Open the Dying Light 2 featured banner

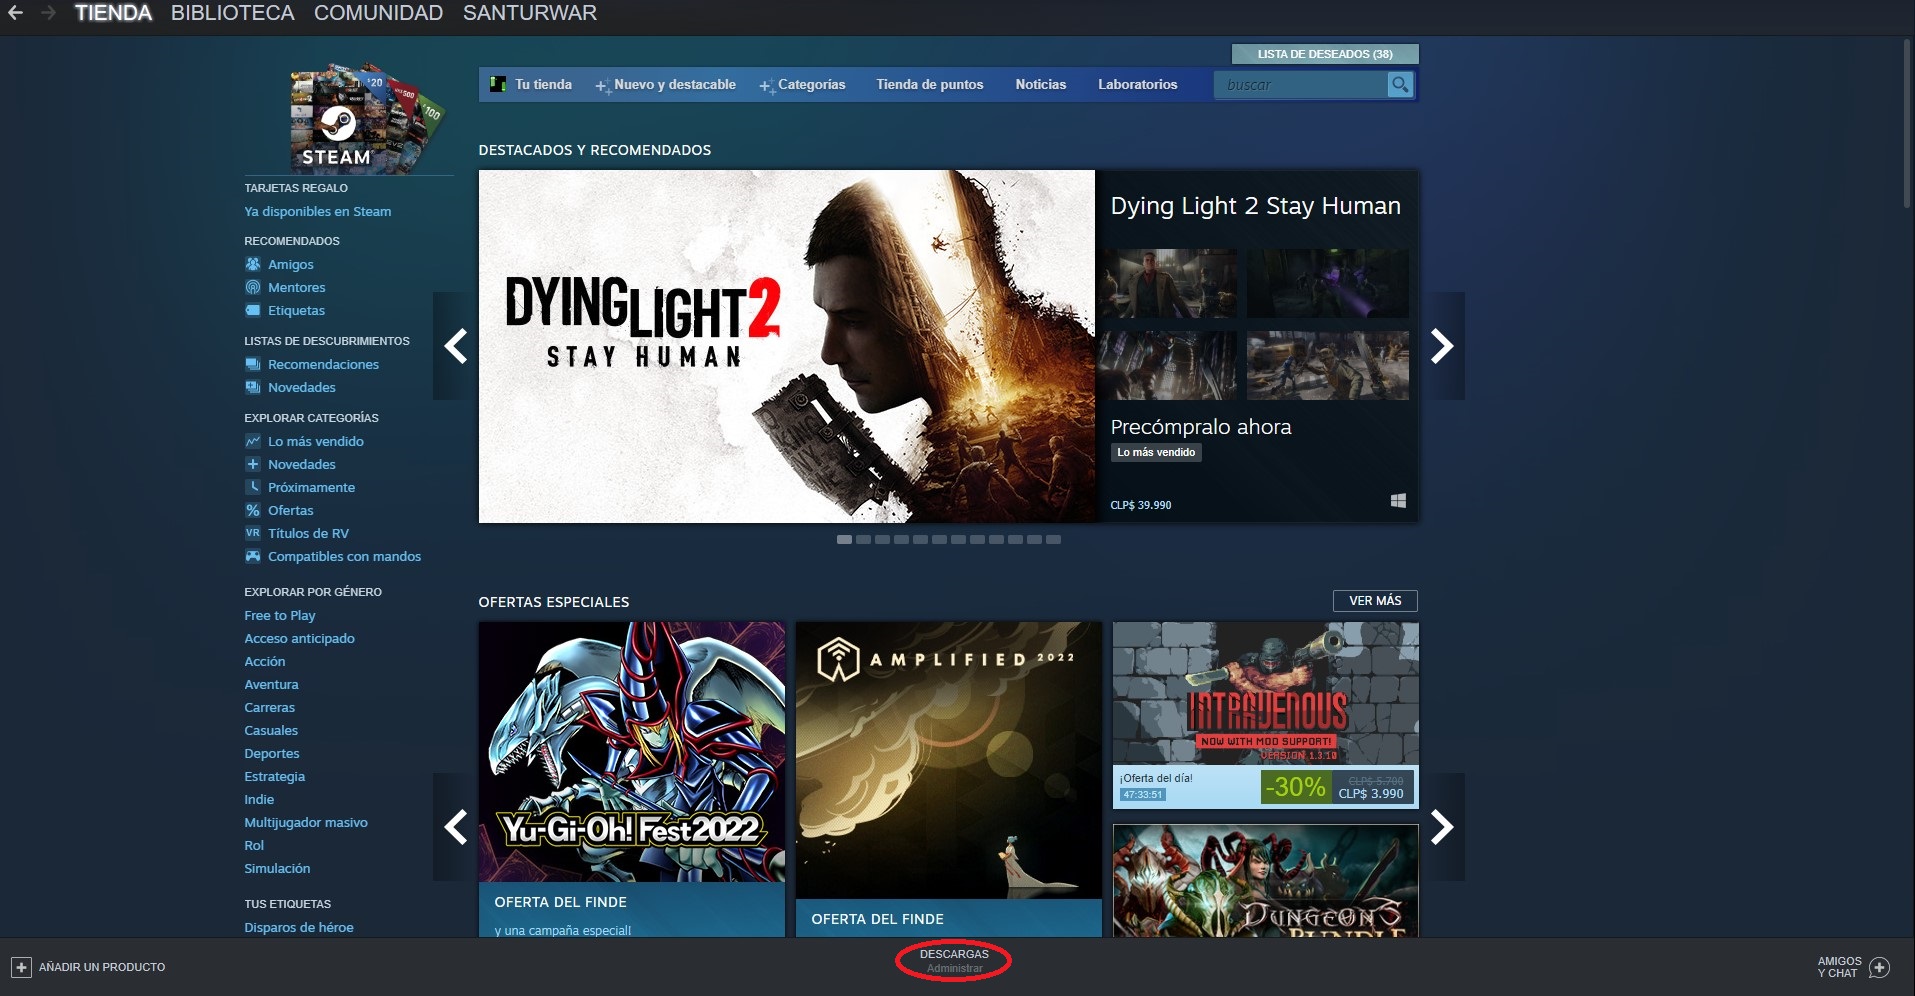click(787, 346)
